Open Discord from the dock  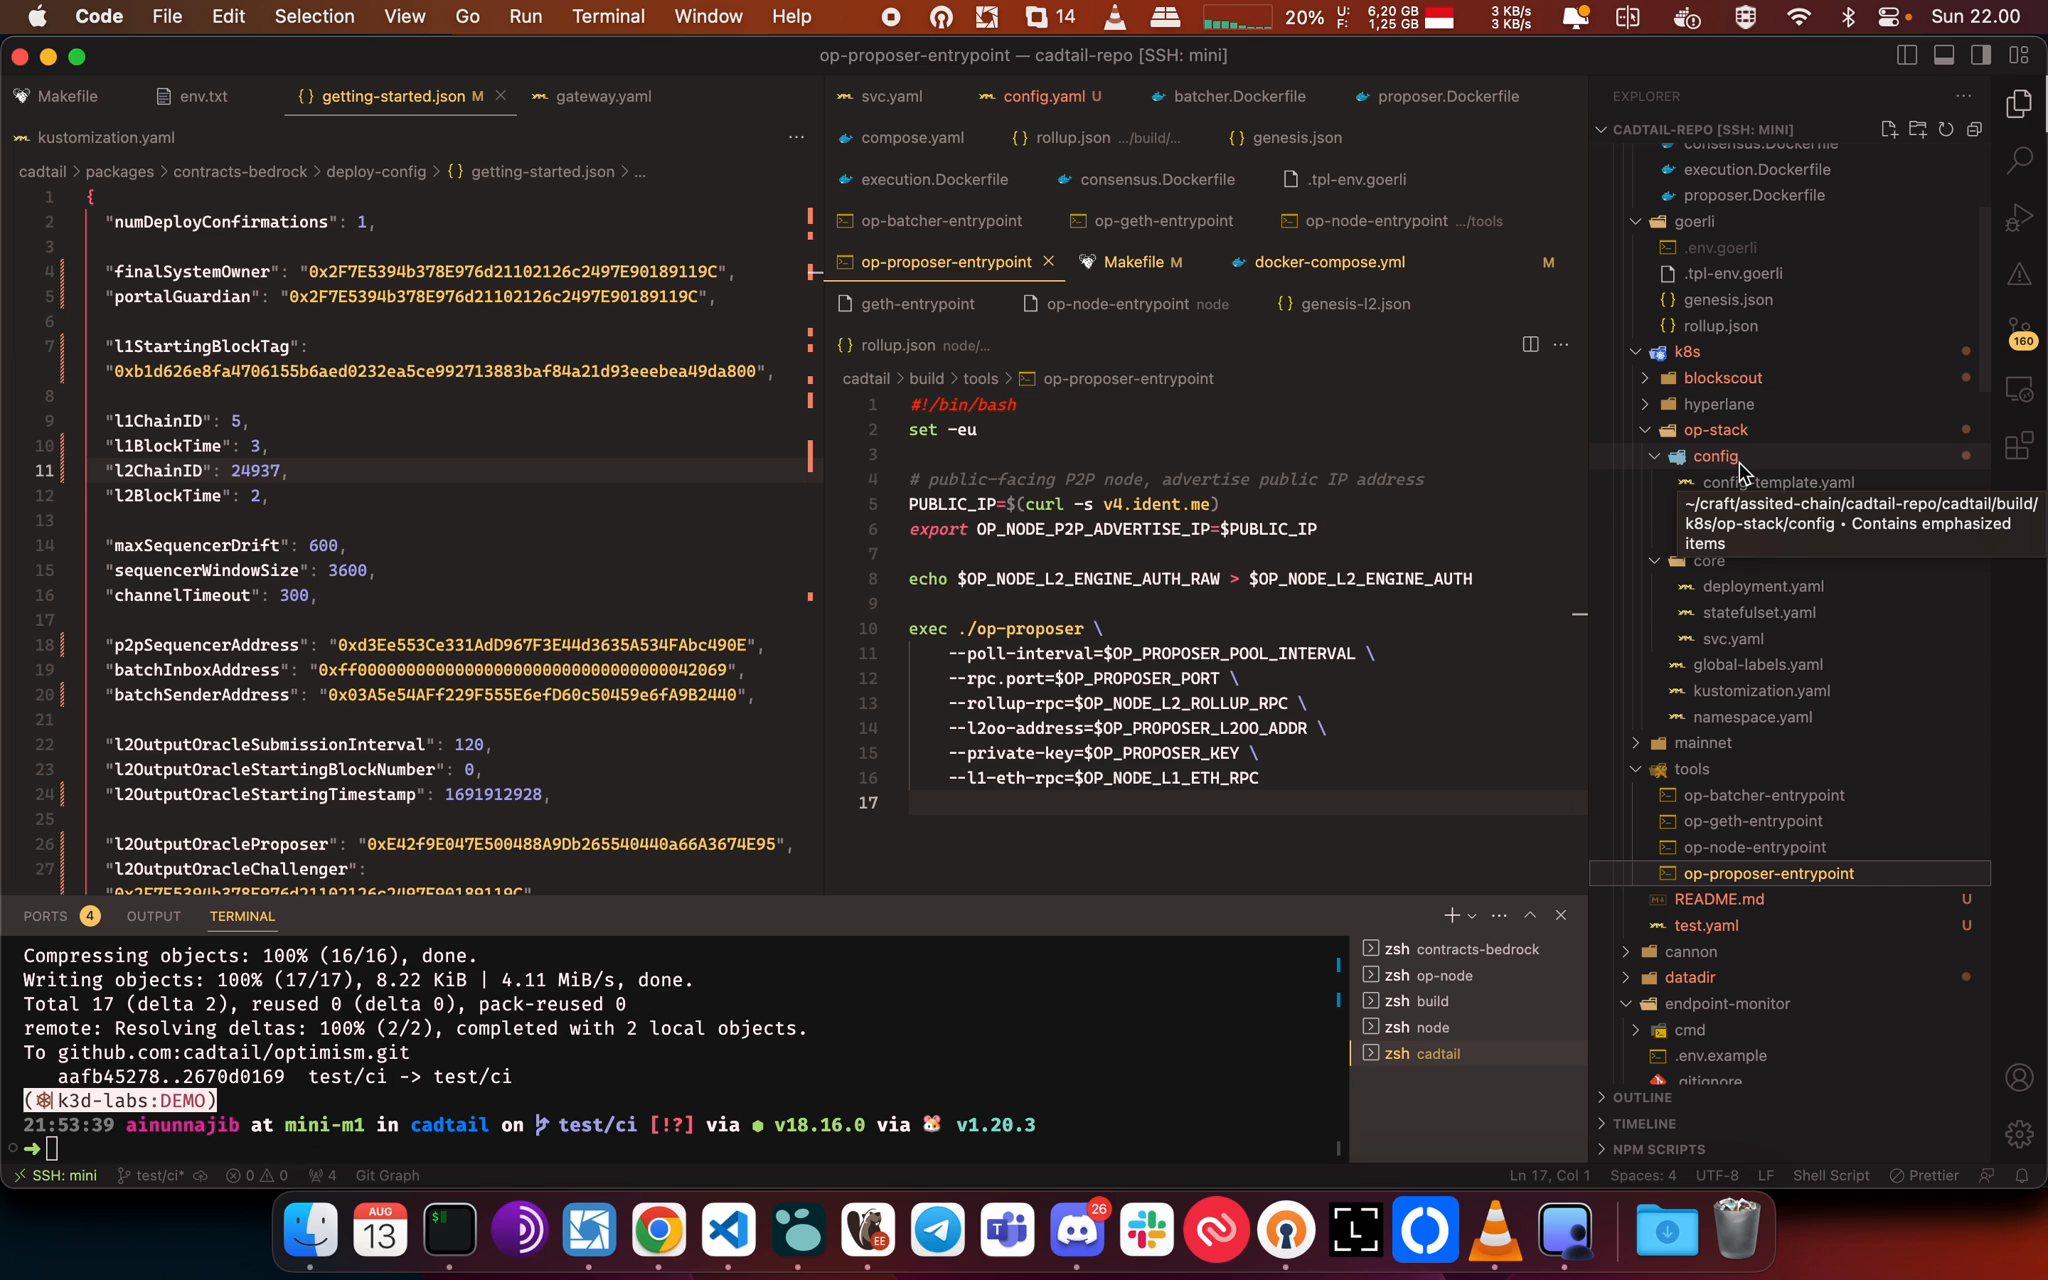point(1077,1229)
